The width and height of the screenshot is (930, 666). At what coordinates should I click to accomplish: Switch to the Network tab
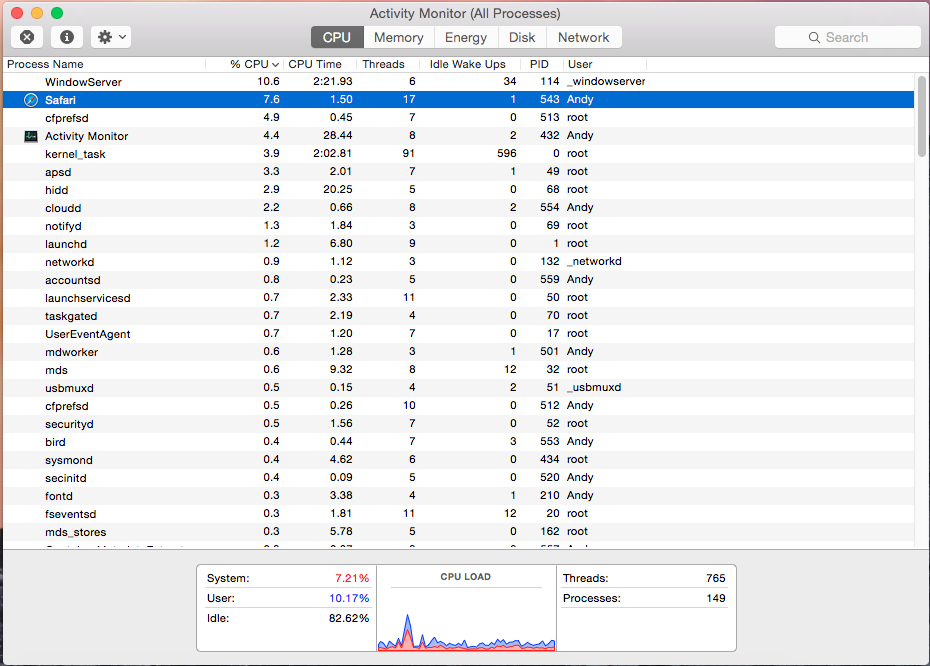[584, 37]
